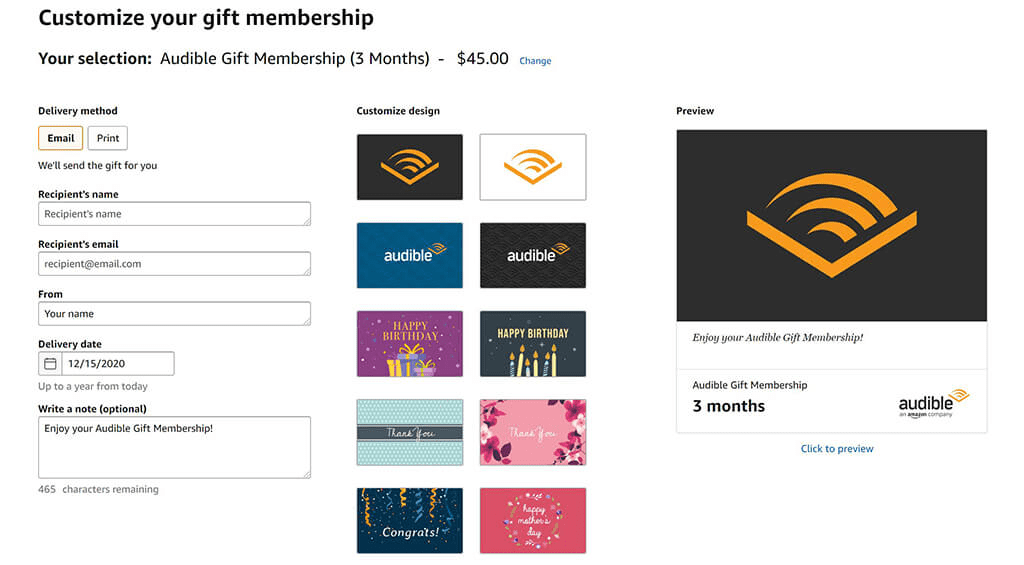The image size is (1024, 565).
Task: Open the delivery date field 12/15/2020
Action: click(117, 363)
